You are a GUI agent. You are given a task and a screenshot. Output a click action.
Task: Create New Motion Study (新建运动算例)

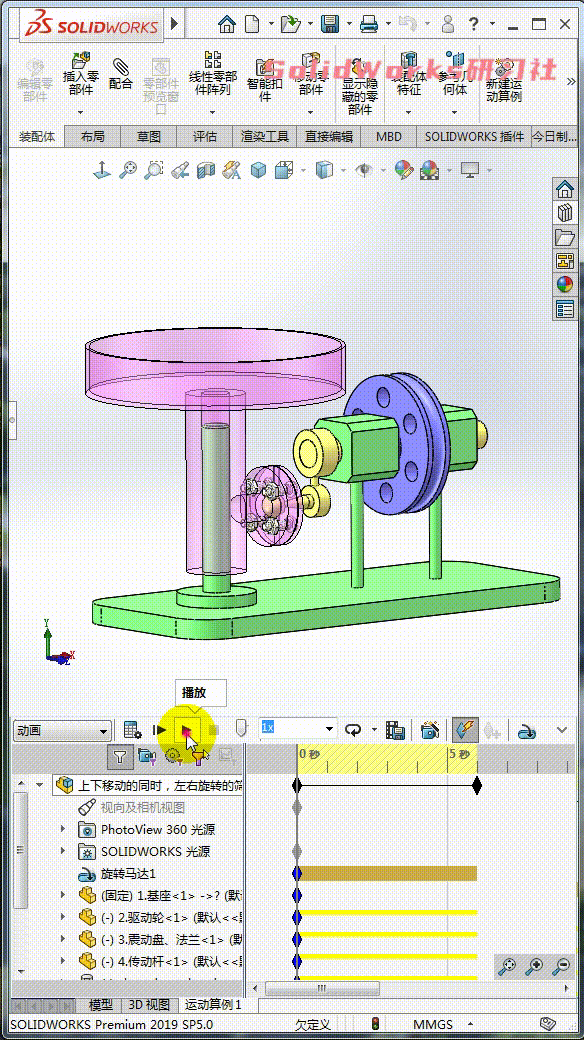pos(504,80)
